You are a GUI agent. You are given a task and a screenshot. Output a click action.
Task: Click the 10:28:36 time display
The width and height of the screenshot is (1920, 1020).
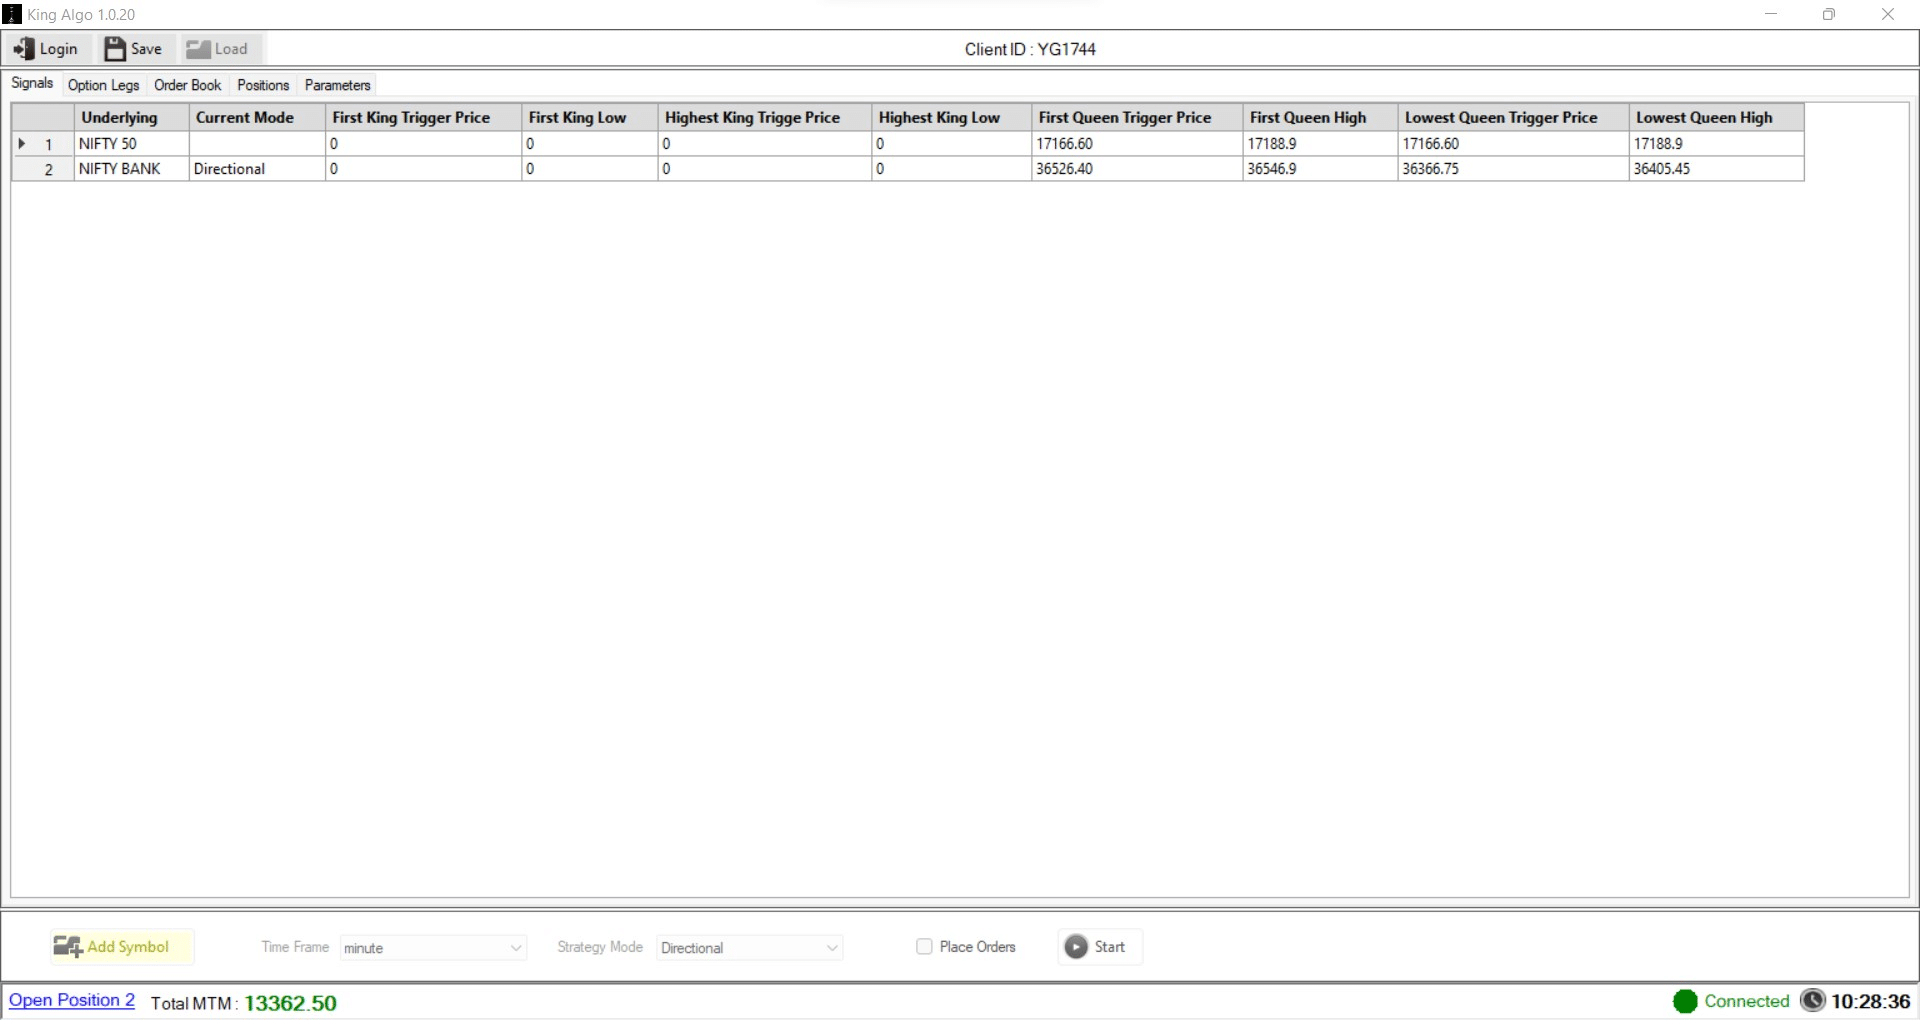click(1870, 1001)
